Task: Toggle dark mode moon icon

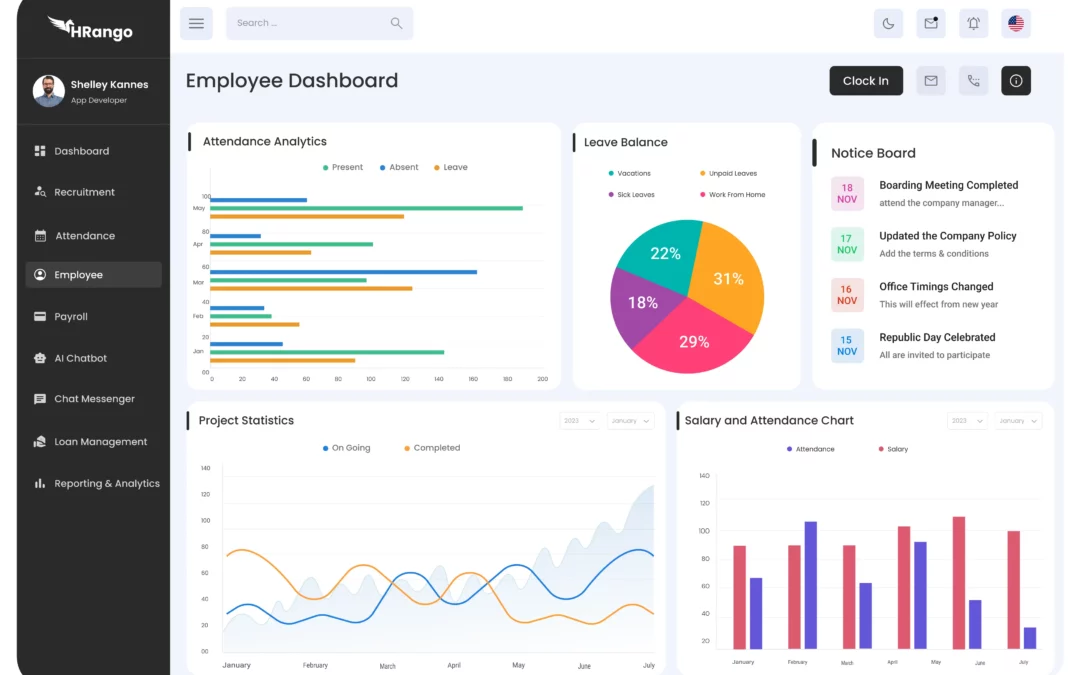Action: [x=888, y=23]
